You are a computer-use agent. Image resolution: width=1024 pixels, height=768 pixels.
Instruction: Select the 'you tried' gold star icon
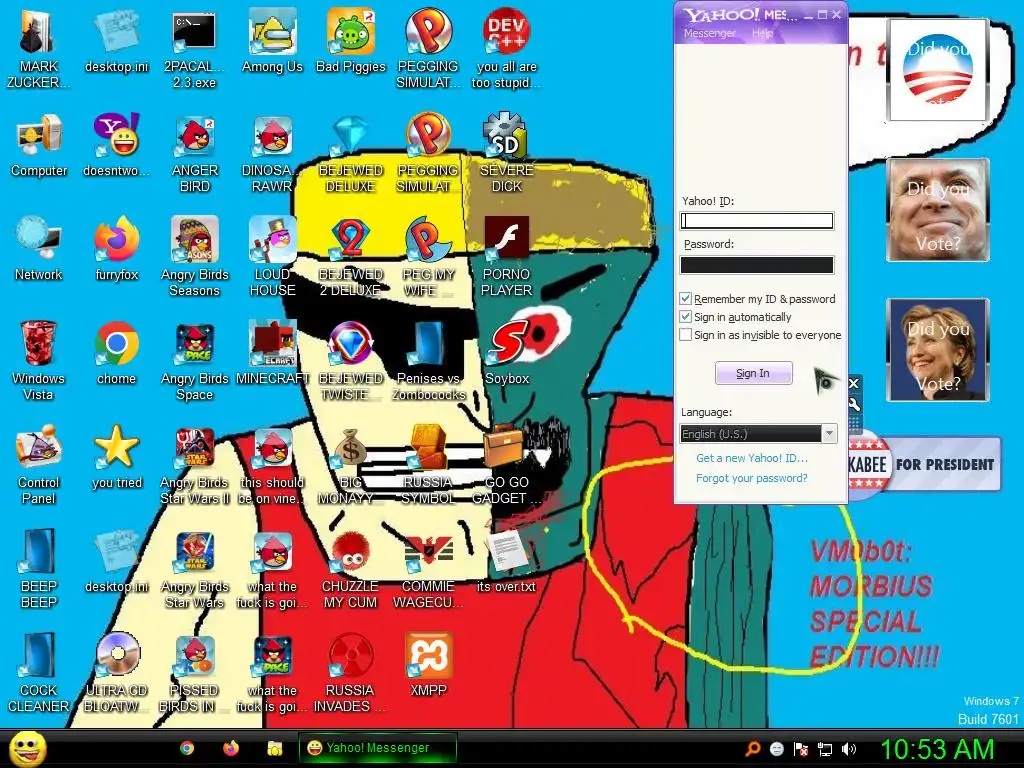116,456
